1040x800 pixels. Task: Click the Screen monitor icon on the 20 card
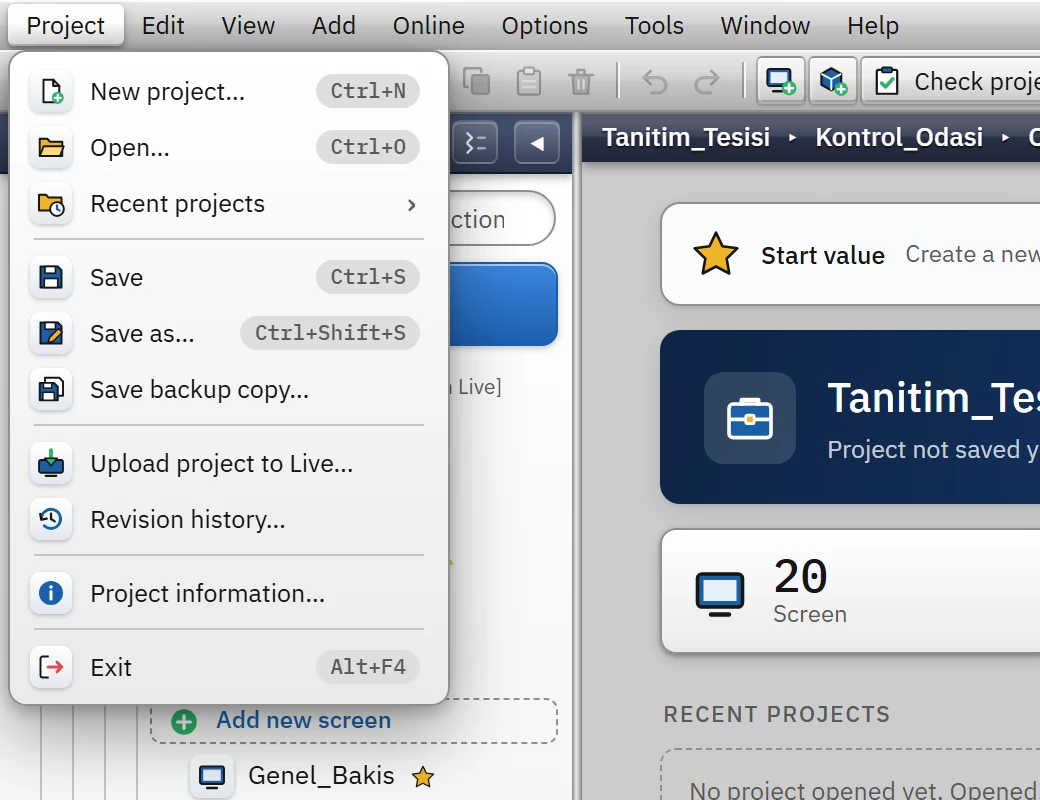(x=720, y=592)
